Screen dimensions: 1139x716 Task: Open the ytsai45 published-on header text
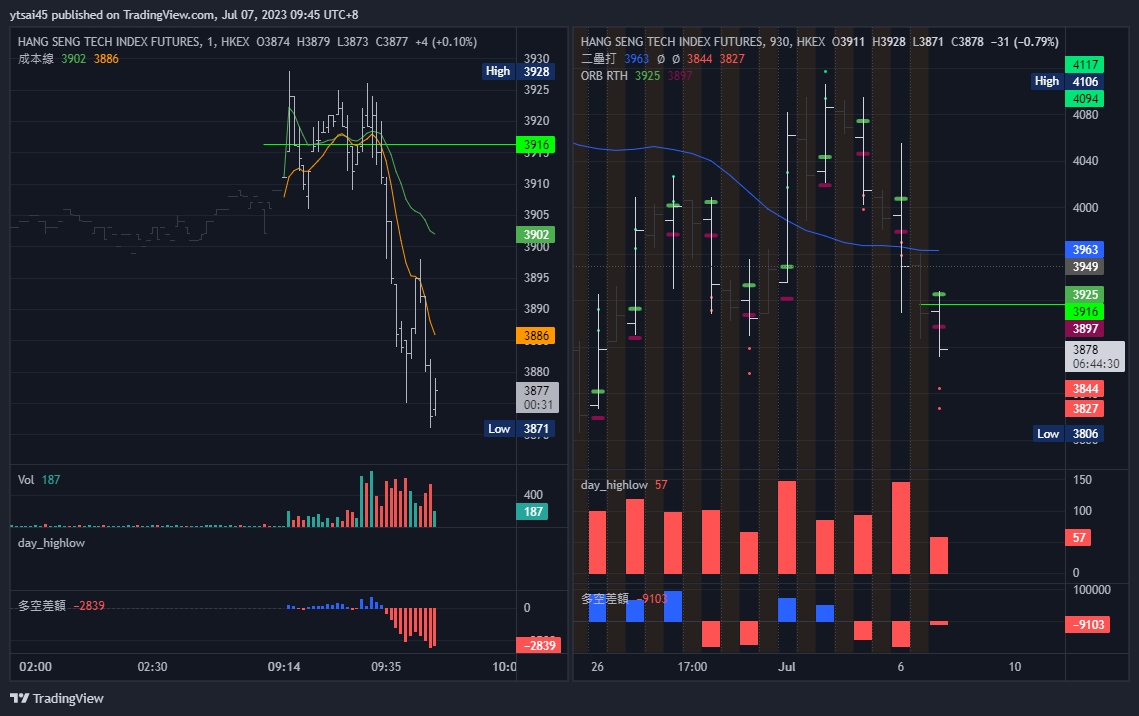pos(184,15)
